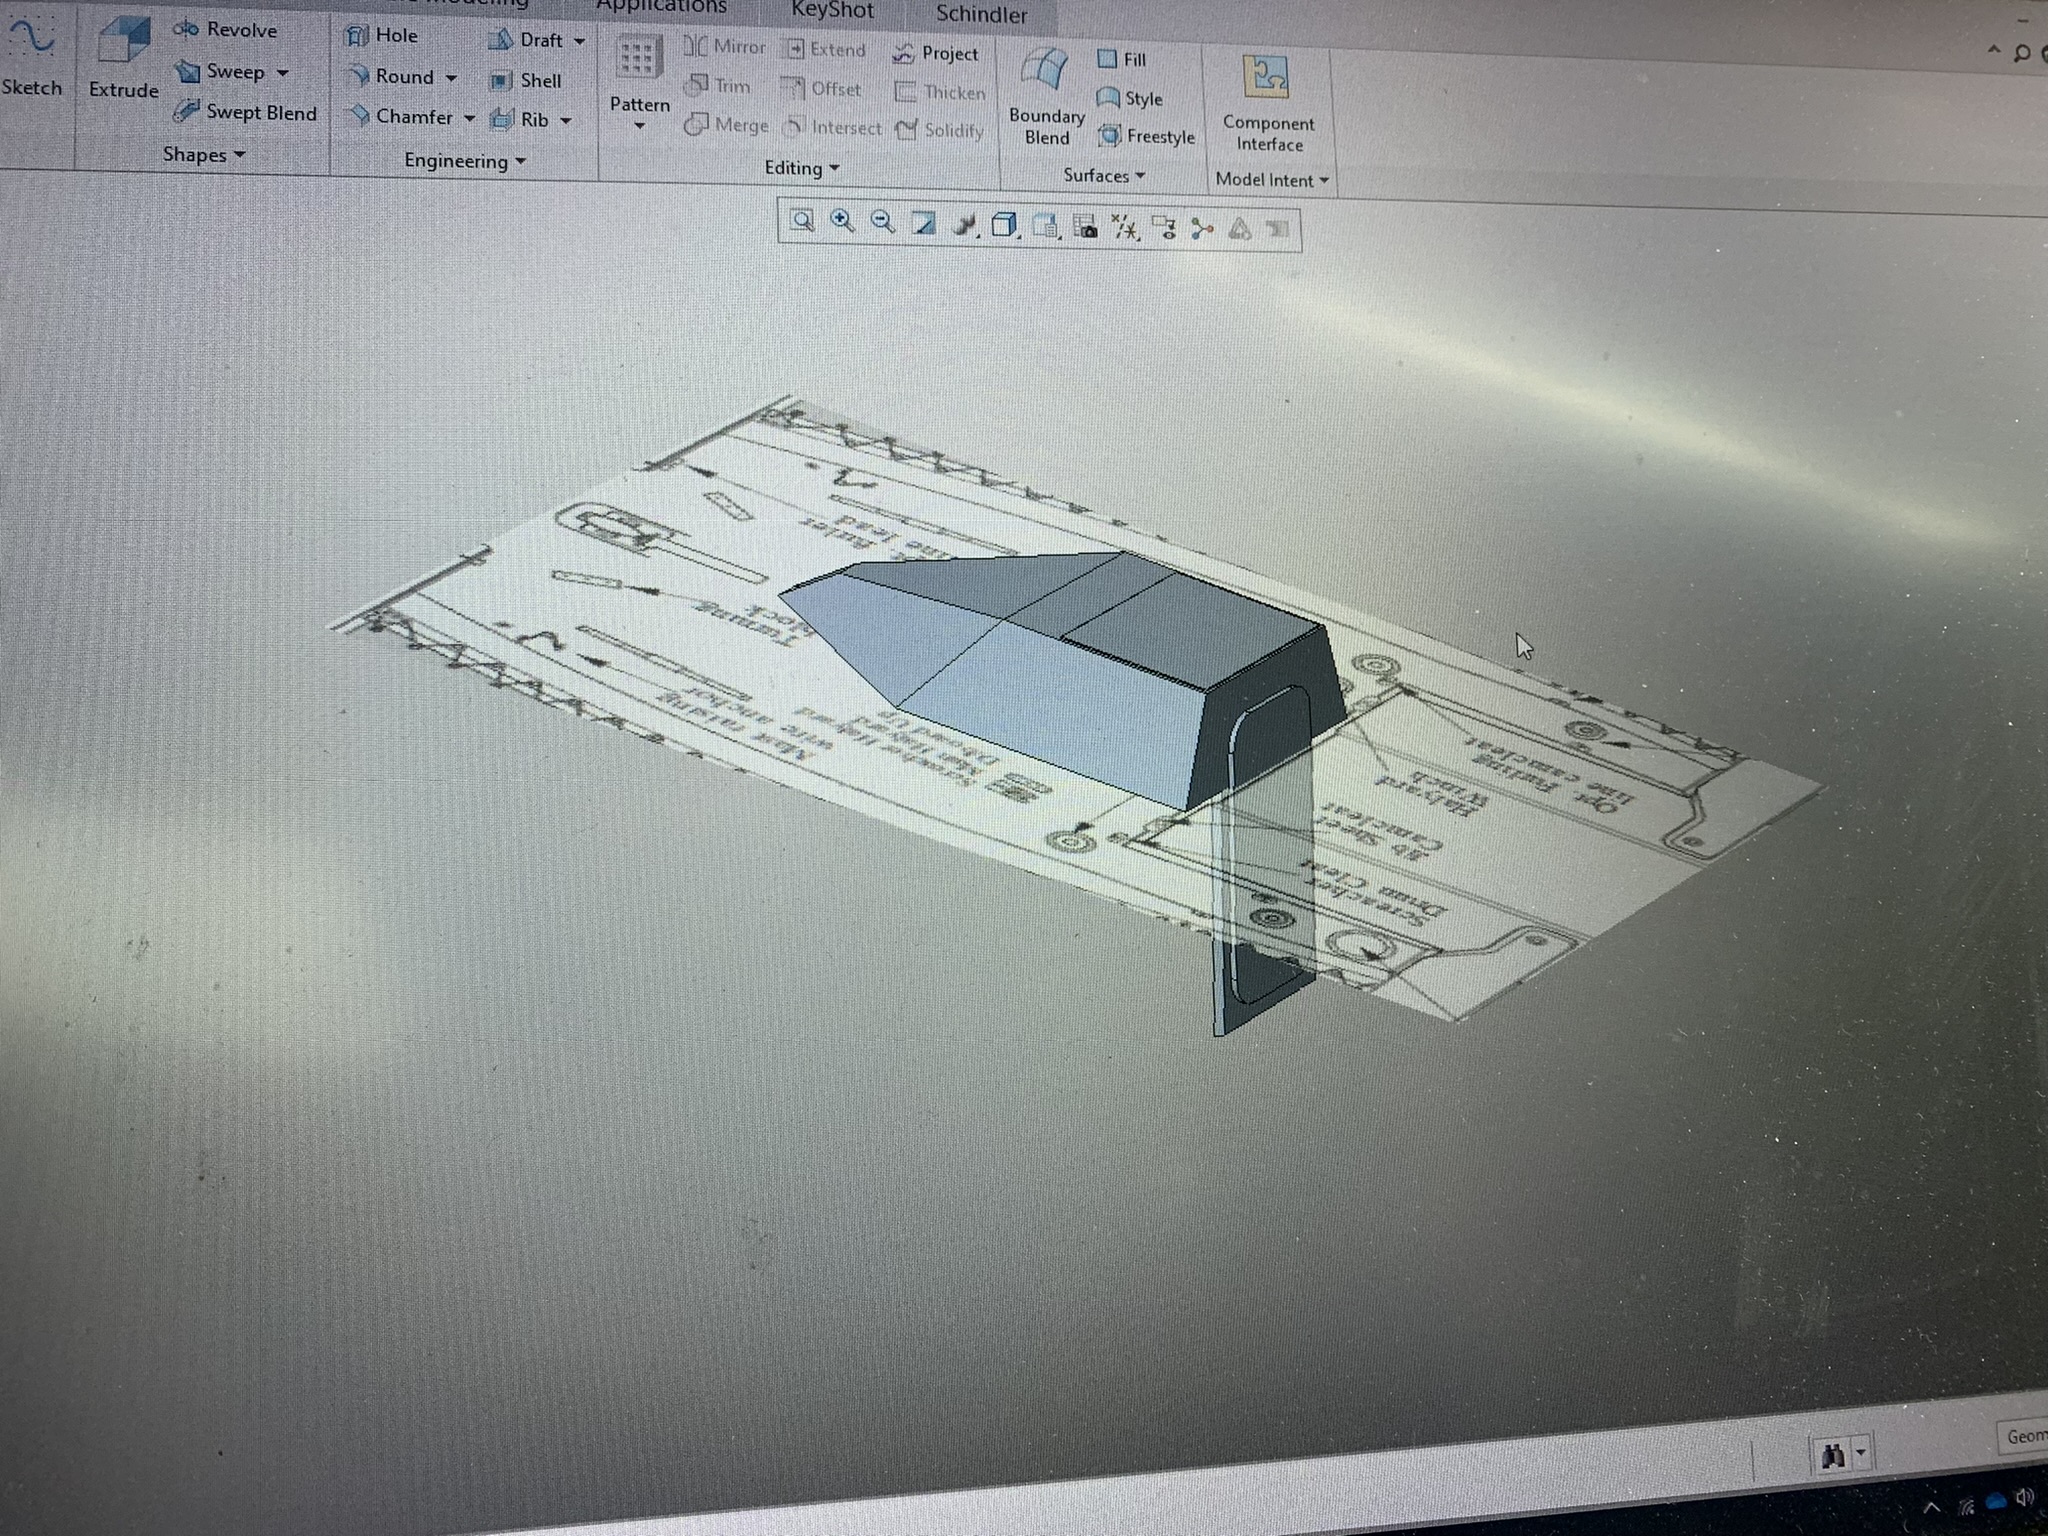Open the Saved Orientations icon
Viewport: 2048px width, 1536px height.
tap(1045, 226)
